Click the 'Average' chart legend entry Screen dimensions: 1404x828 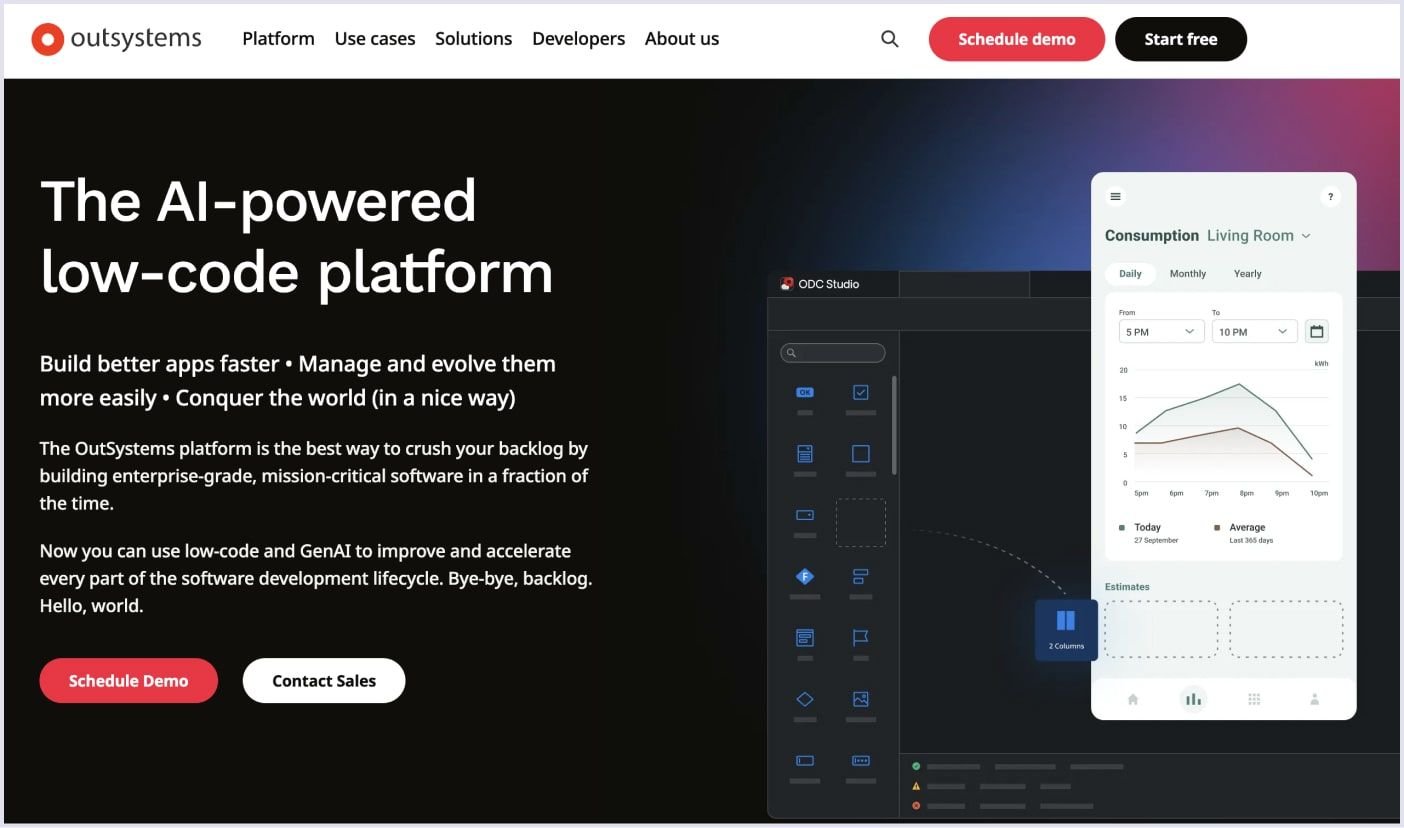coord(1244,532)
